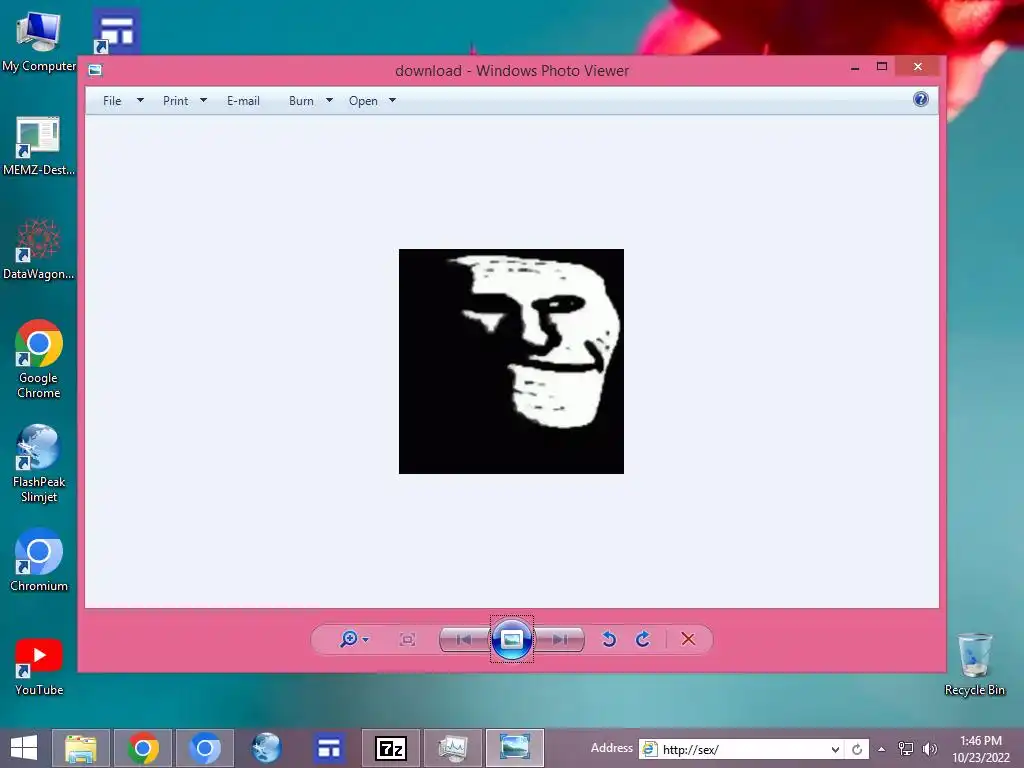The height and width of the screenshot is (768, 1024).
Task: Click the Photo Viewer title bar icon
Action: pos(95,70)
